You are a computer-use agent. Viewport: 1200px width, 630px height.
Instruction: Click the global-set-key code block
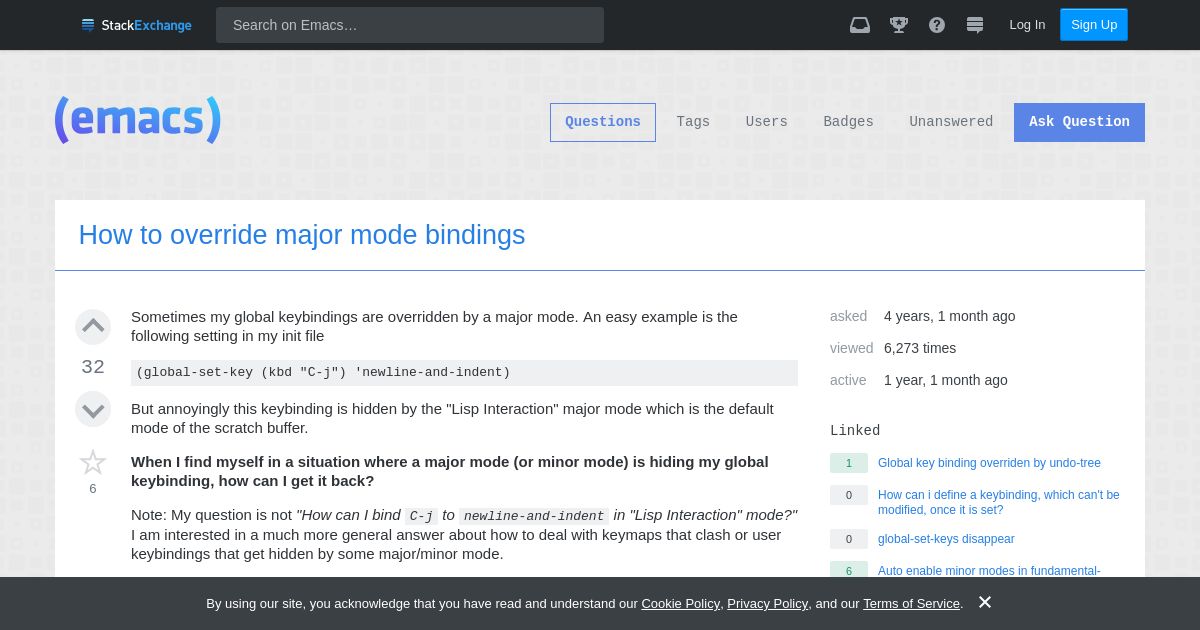click(x=464, y=373)
